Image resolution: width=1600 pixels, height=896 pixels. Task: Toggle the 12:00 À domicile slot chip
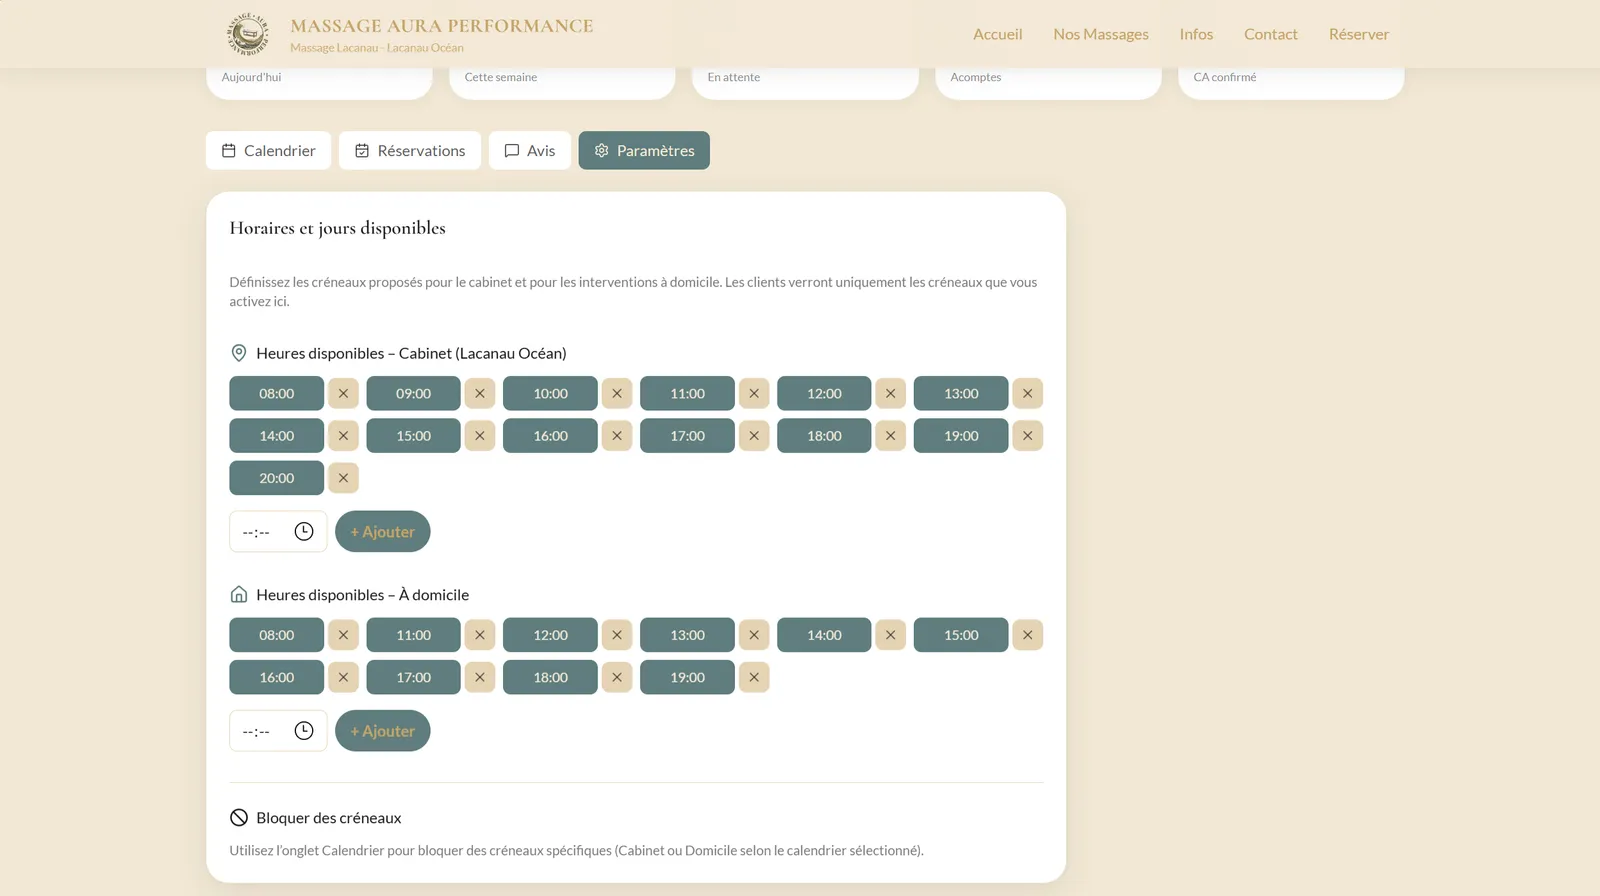[550, 635]
